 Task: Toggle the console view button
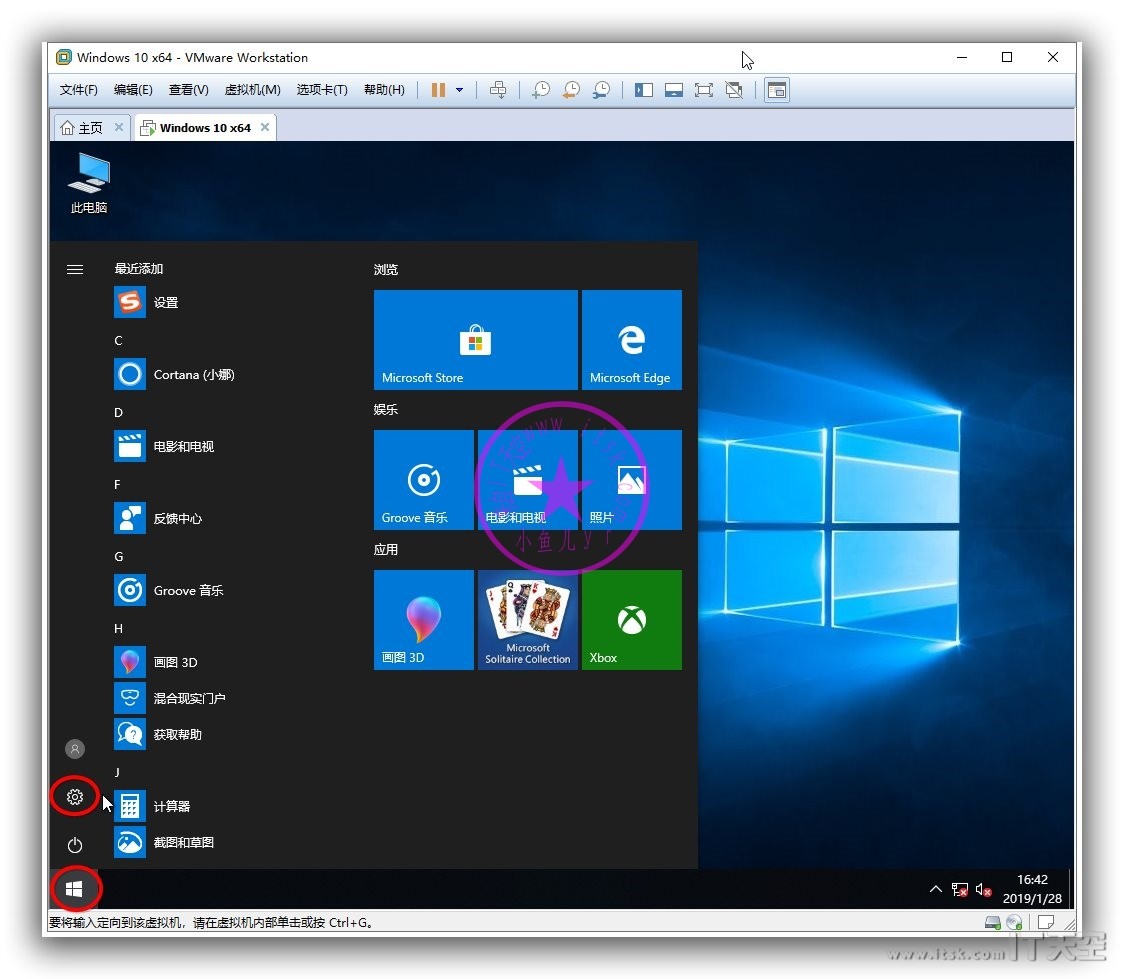776,90
